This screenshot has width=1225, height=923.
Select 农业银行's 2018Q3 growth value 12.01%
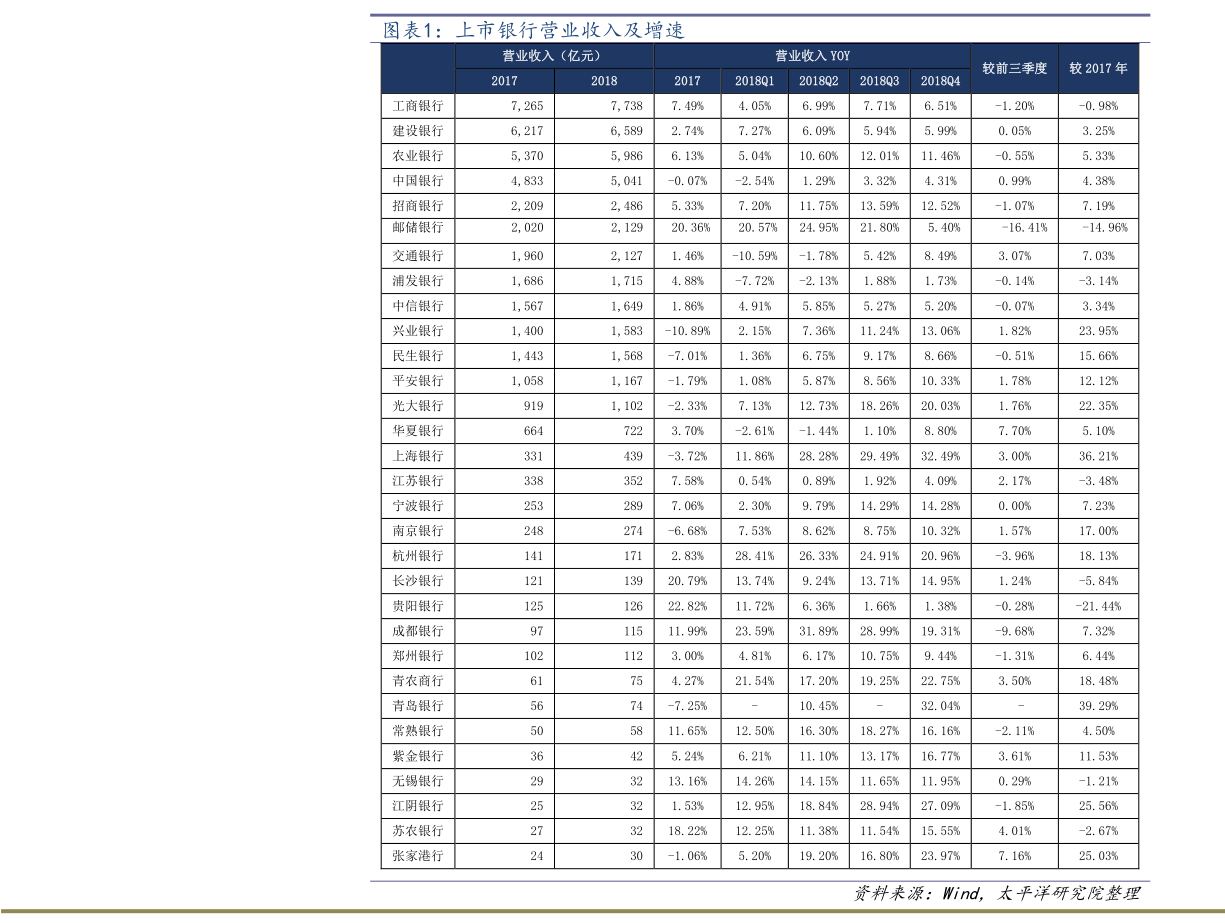click(x=879, y=156)
